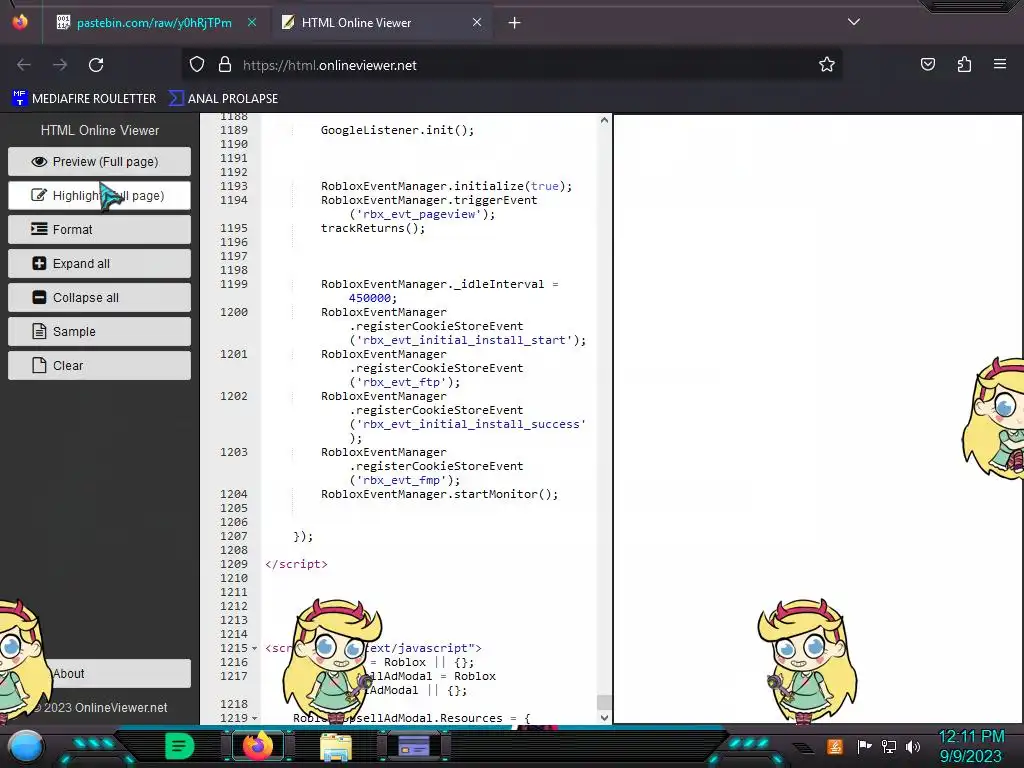The height and width of the screenshot is (768, 1024).
Task: Open the tracking protection shield
Action: [x=197, y=65]
